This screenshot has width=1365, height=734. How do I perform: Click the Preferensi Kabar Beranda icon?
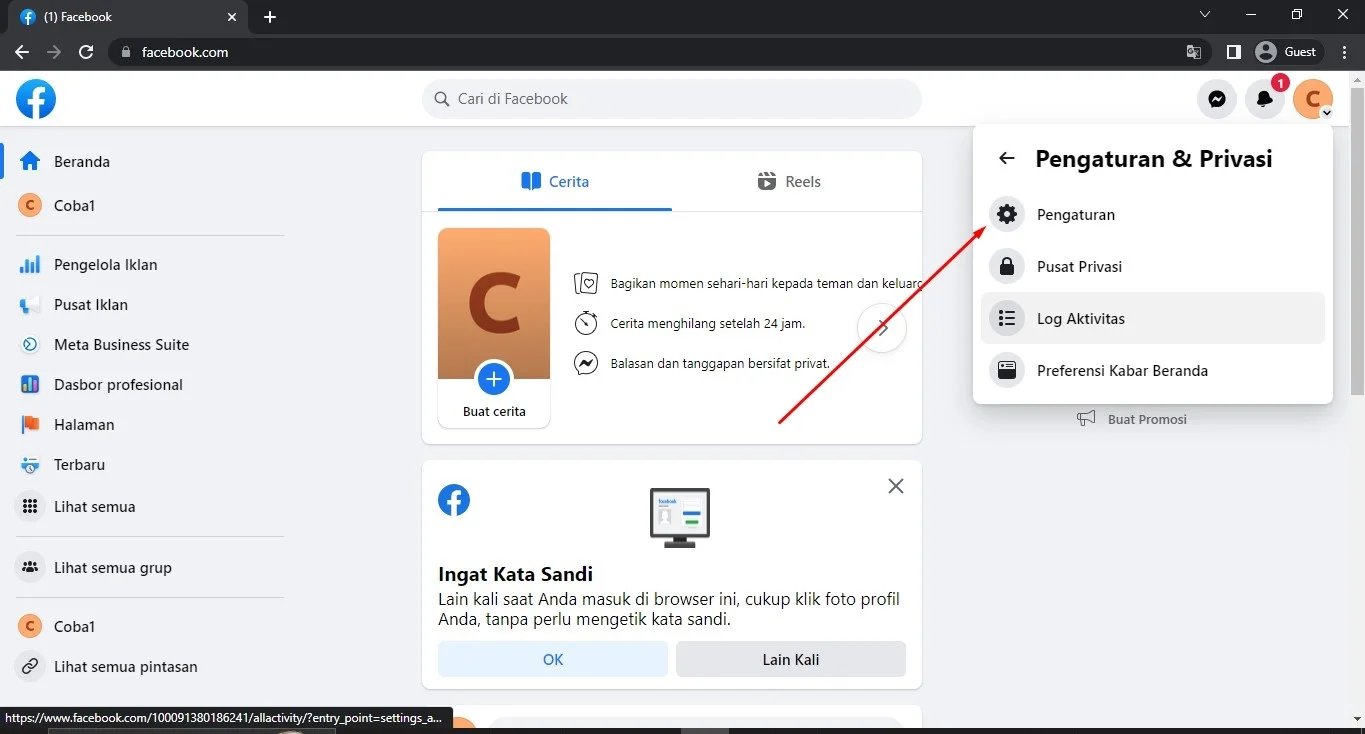(1007, 370)
